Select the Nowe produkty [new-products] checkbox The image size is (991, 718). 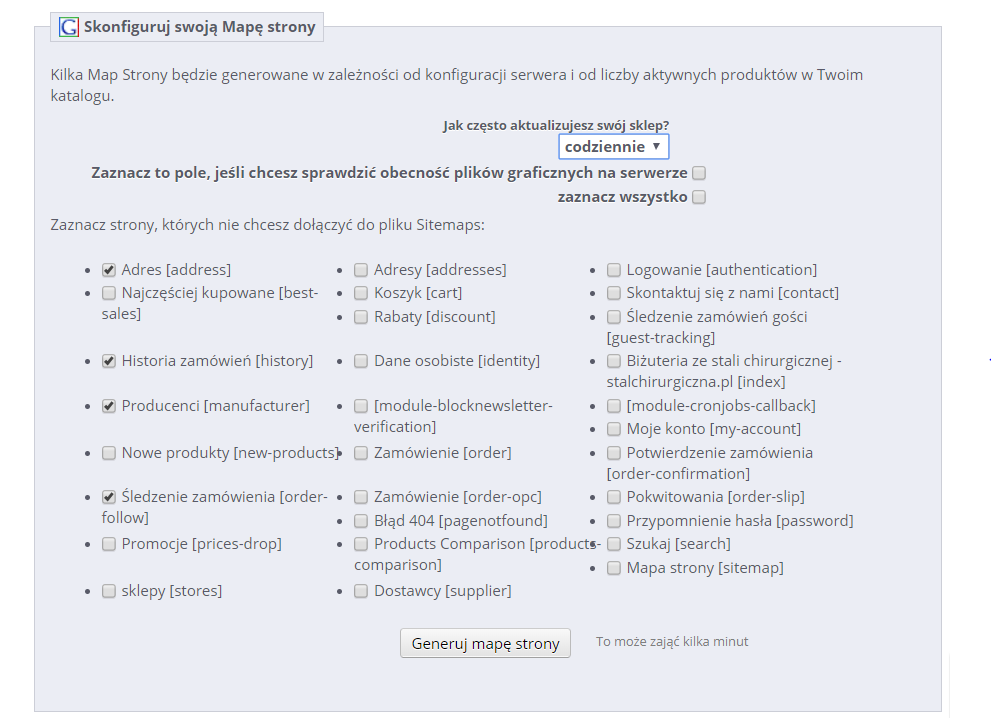tap(109, 453)
